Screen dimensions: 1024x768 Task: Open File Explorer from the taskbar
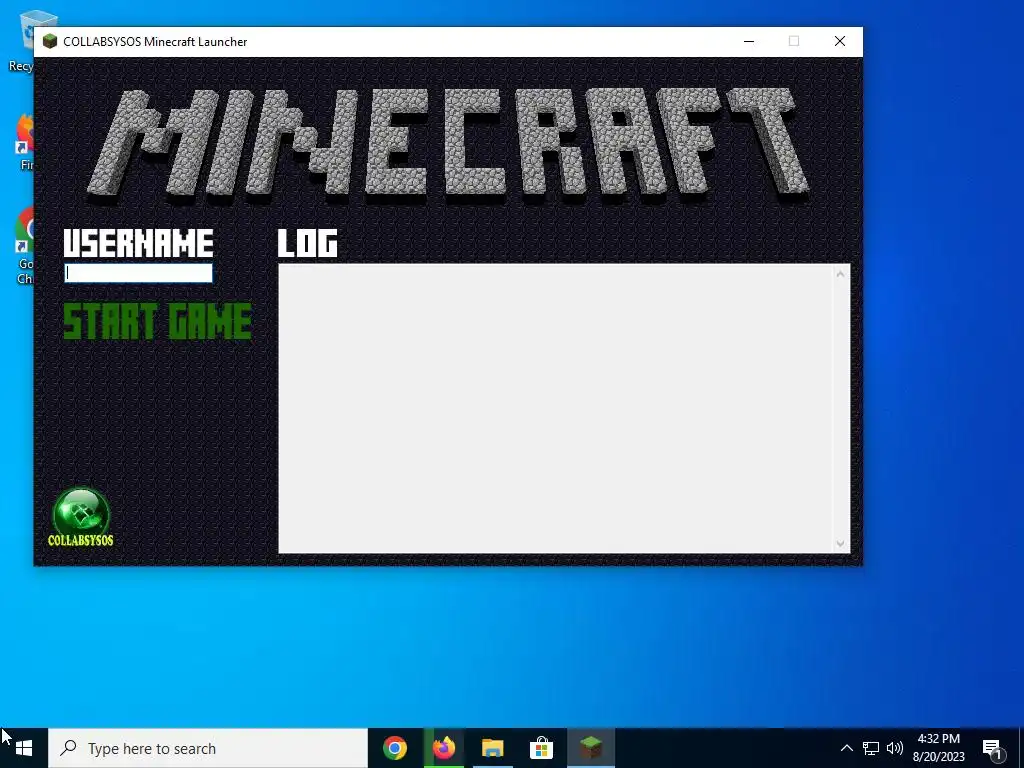[x=493, y=748]
